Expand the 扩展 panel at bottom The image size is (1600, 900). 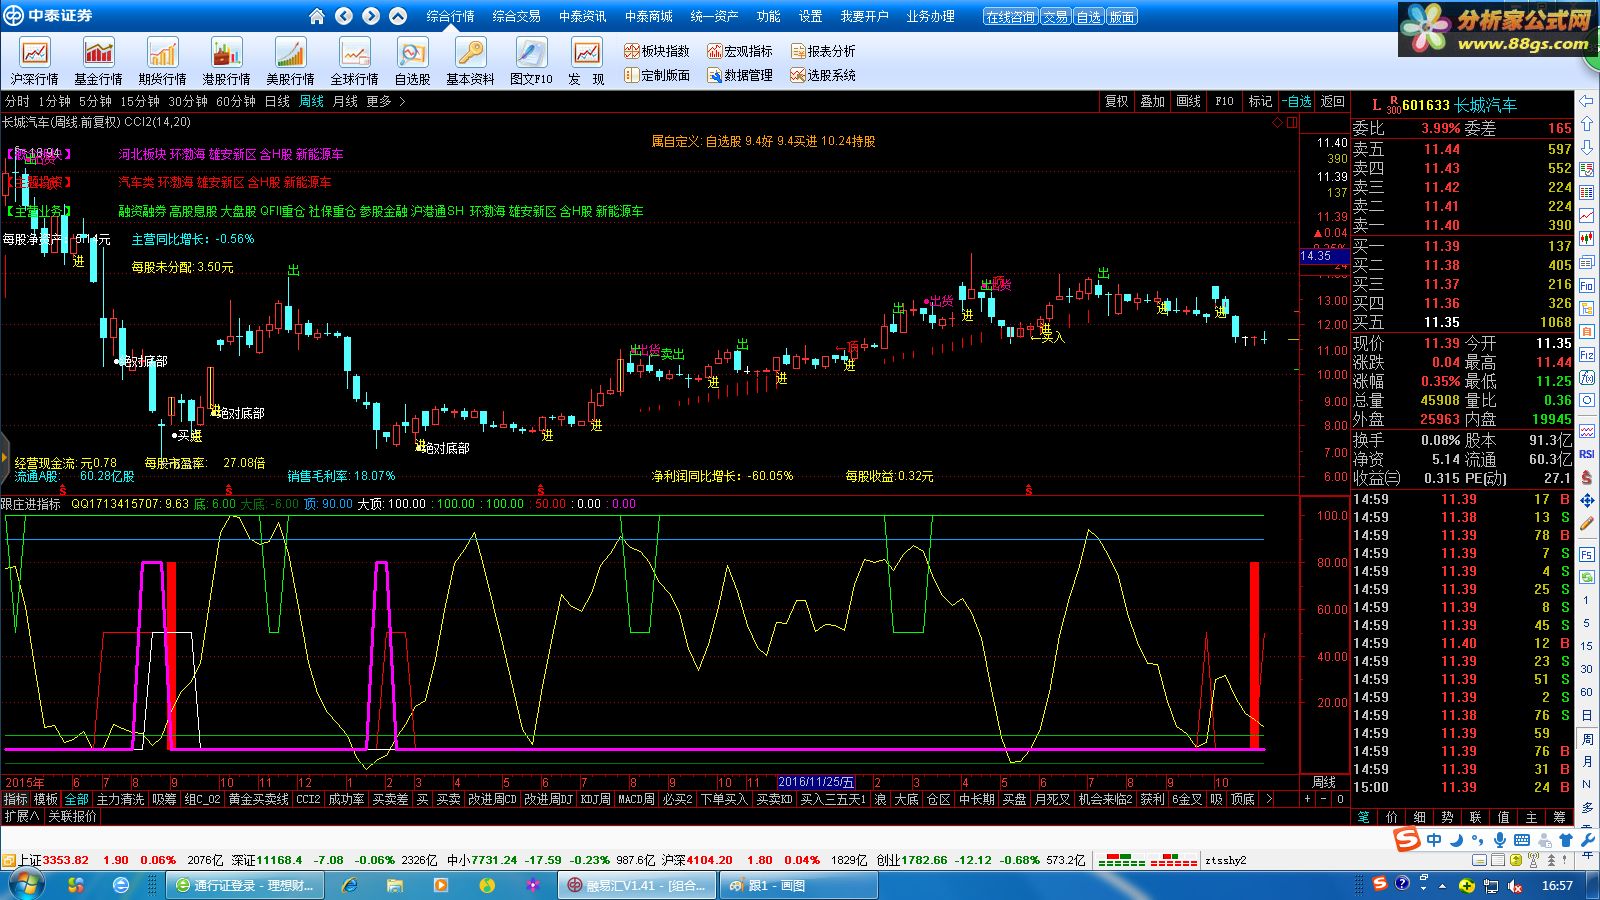21,816
